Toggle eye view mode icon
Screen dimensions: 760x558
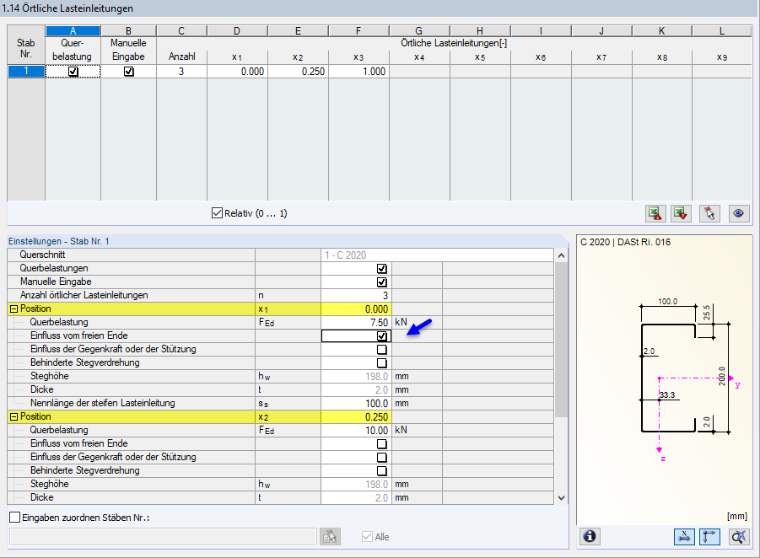[739, 213]
